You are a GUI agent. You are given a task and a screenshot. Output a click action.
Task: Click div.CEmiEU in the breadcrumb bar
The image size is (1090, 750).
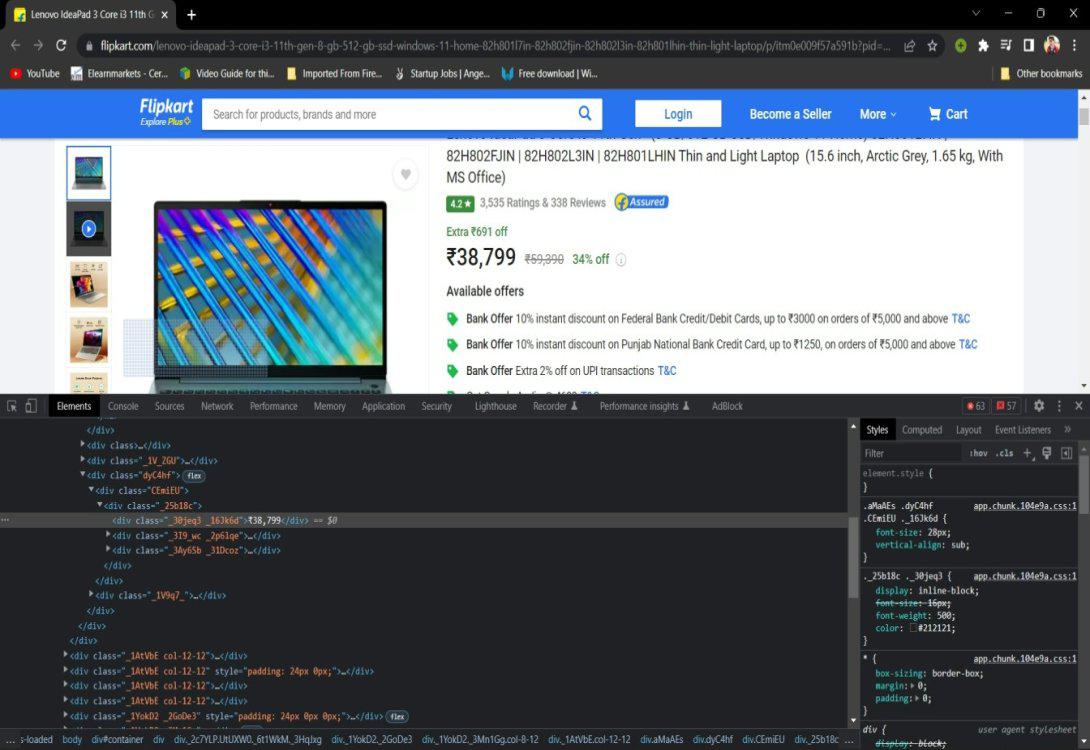(763, 739)
